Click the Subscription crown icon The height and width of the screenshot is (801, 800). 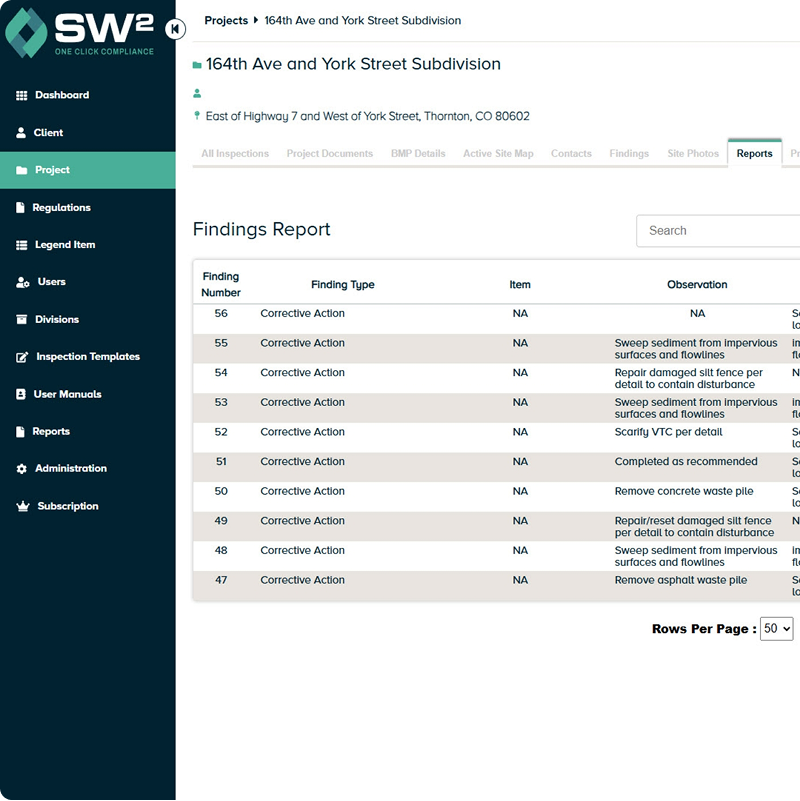pyautogui.click(x=22, y=507)
